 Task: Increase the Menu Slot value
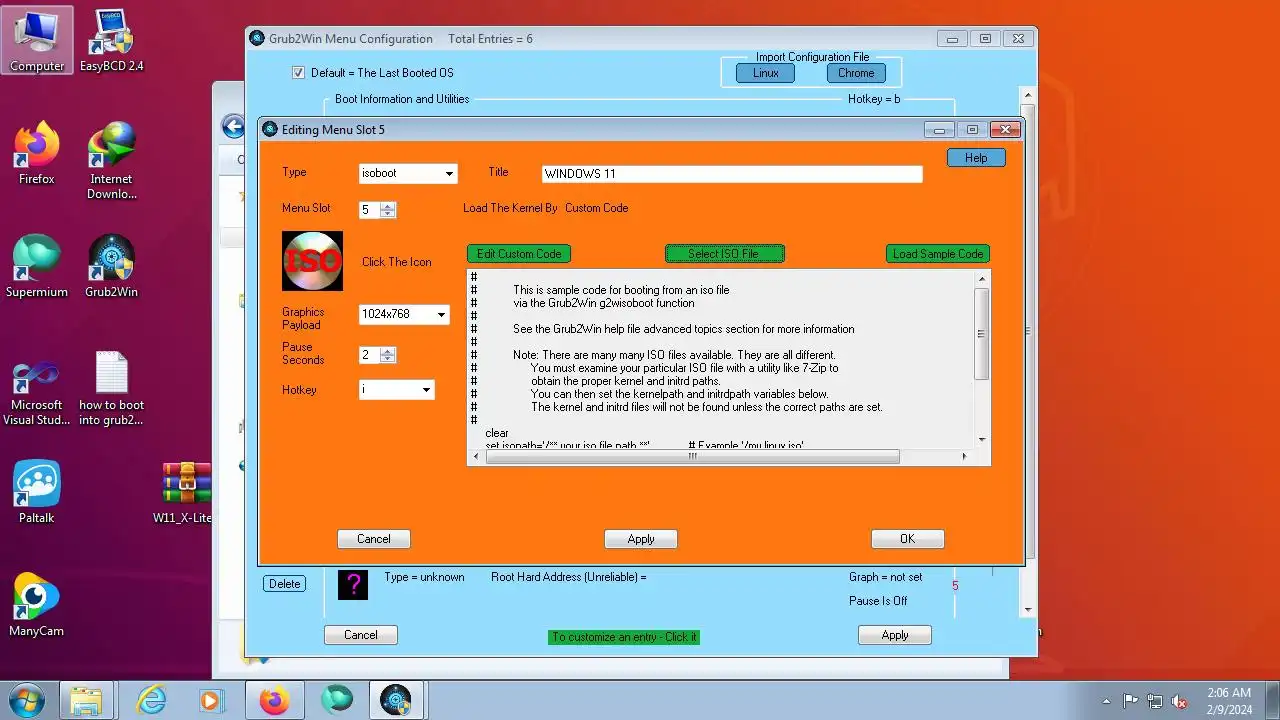(x=388, y=206)
